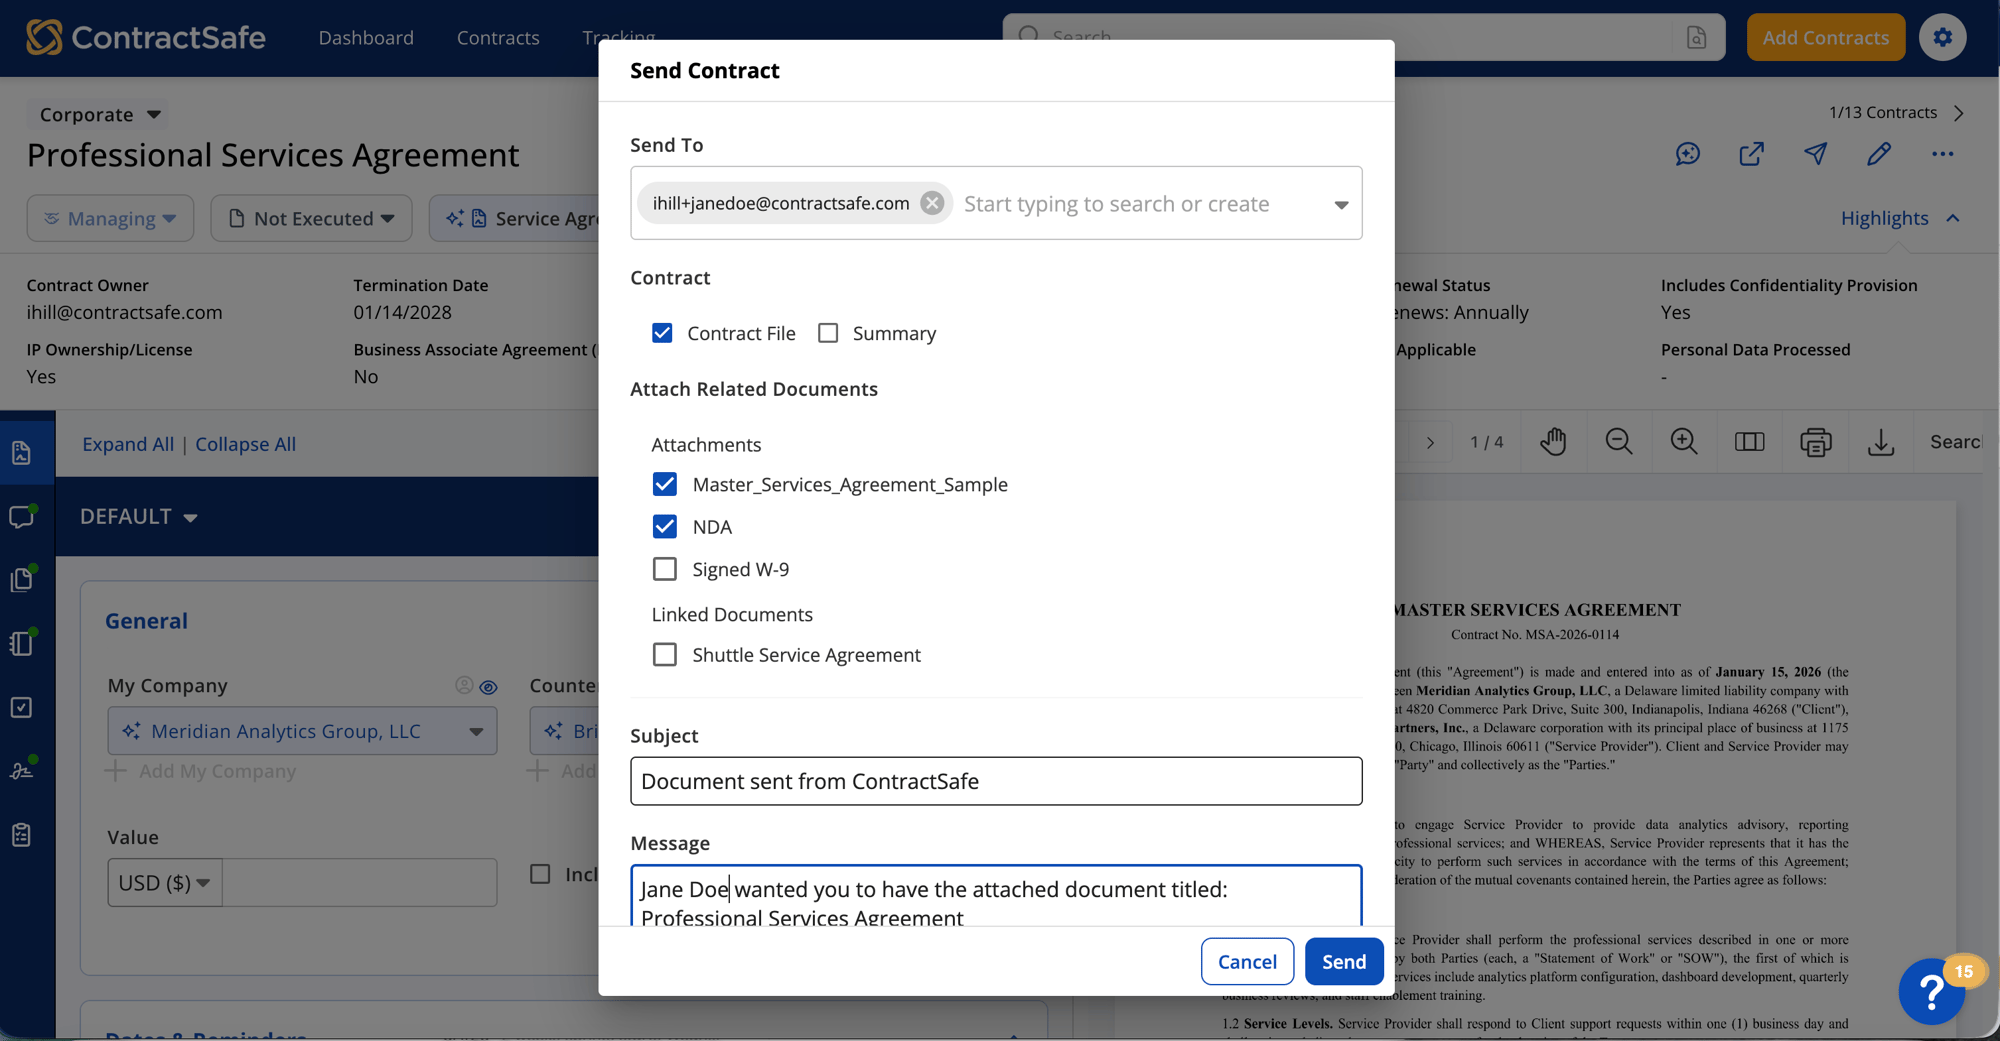Click the Expand All link

click(128, 444)
